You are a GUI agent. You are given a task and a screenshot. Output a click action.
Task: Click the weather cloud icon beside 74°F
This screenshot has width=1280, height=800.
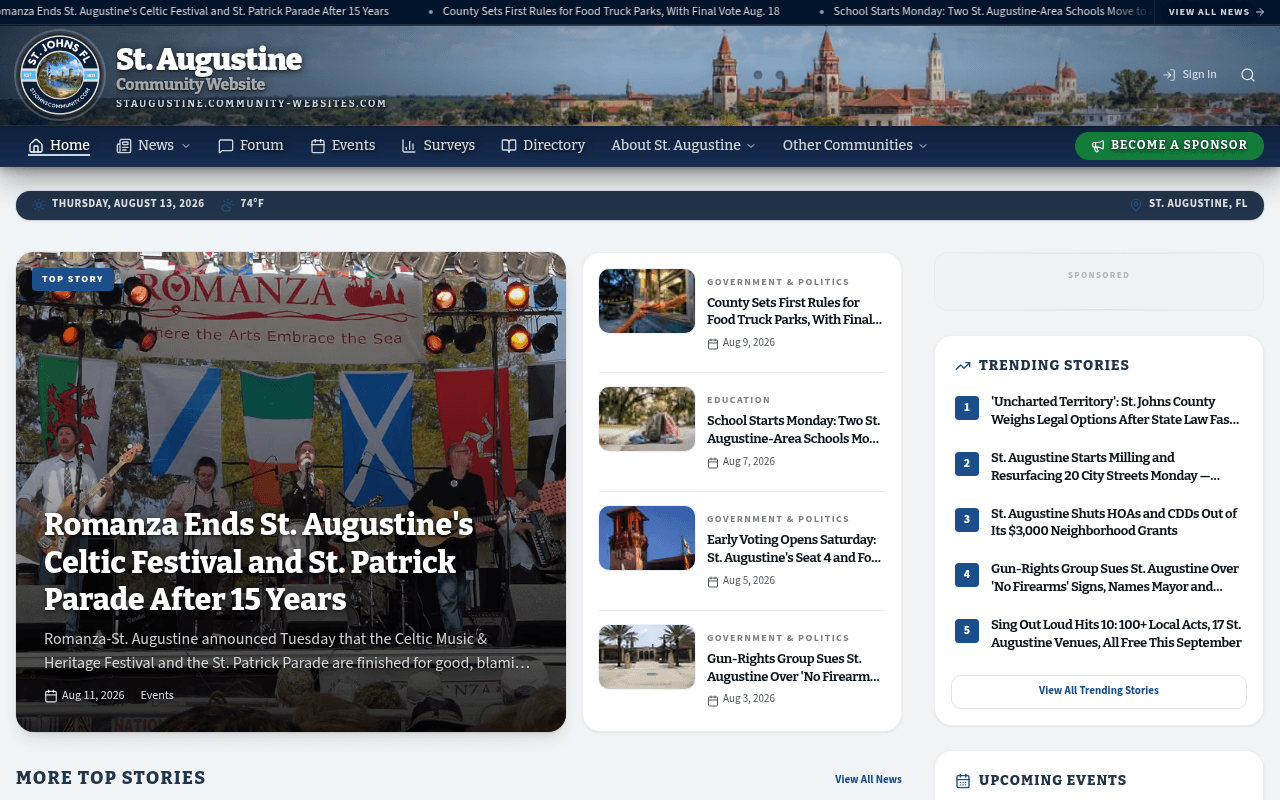coord(227,204)
